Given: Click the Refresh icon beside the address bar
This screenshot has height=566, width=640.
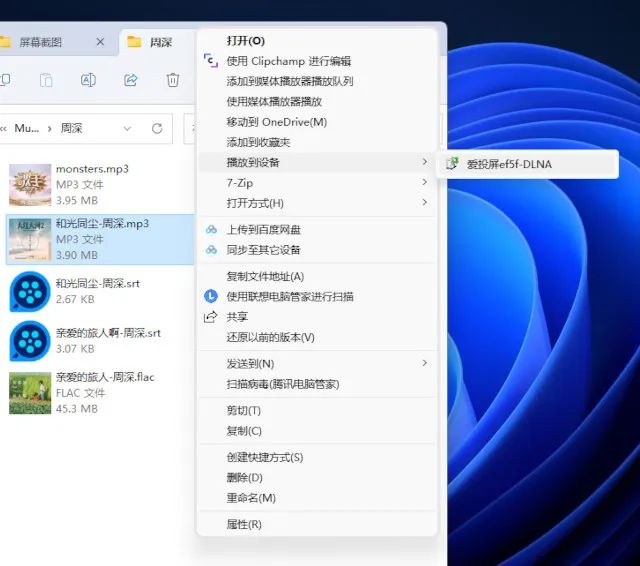Looking at the screenshot, I should tap(157, 128).
